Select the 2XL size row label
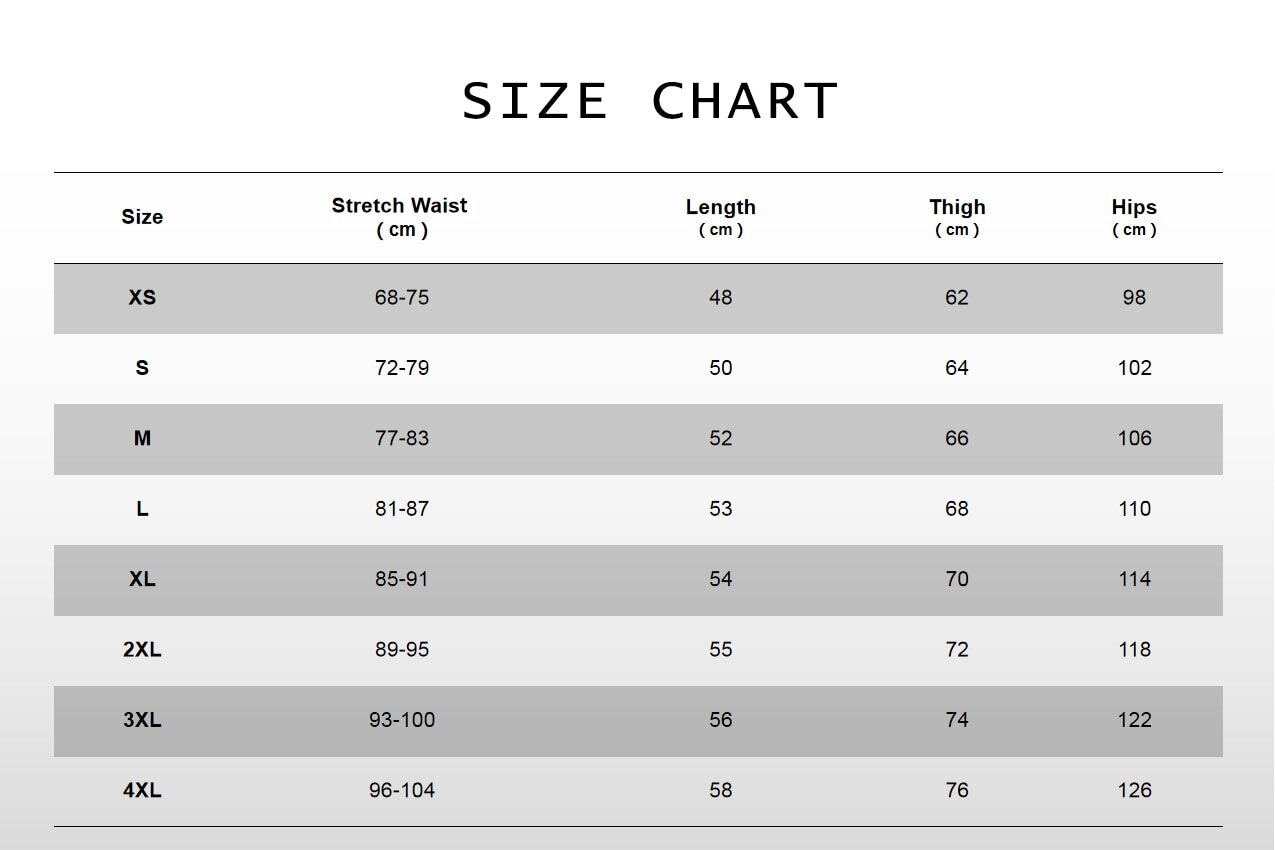Image resolution: width=1275 pixels, height=850 pixels. point(142,650)
